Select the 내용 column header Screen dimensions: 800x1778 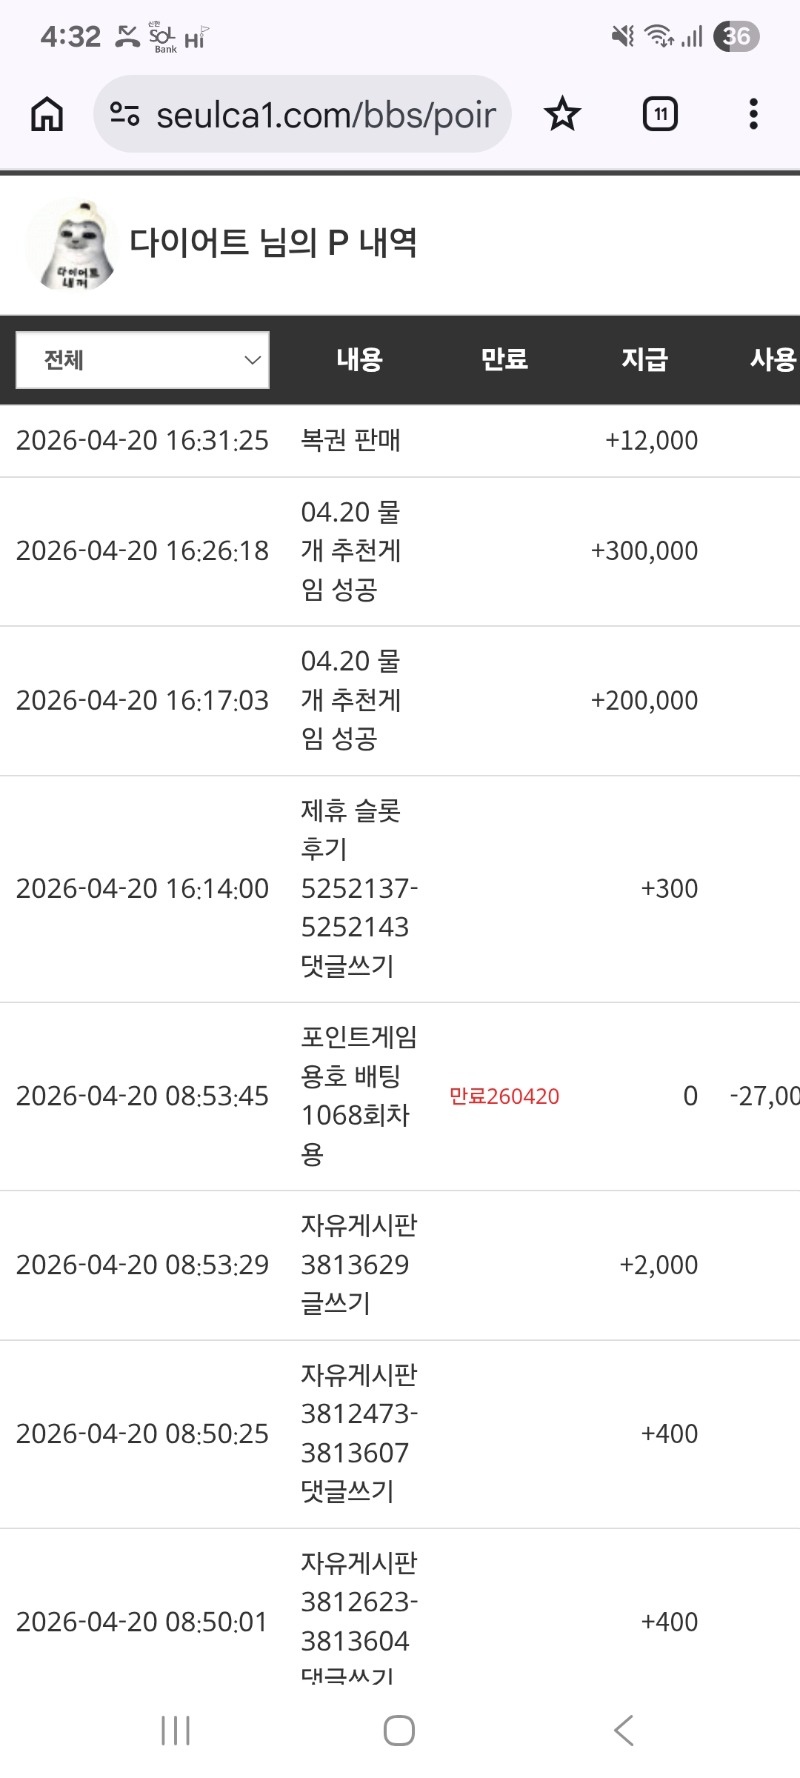click(359, 360)
